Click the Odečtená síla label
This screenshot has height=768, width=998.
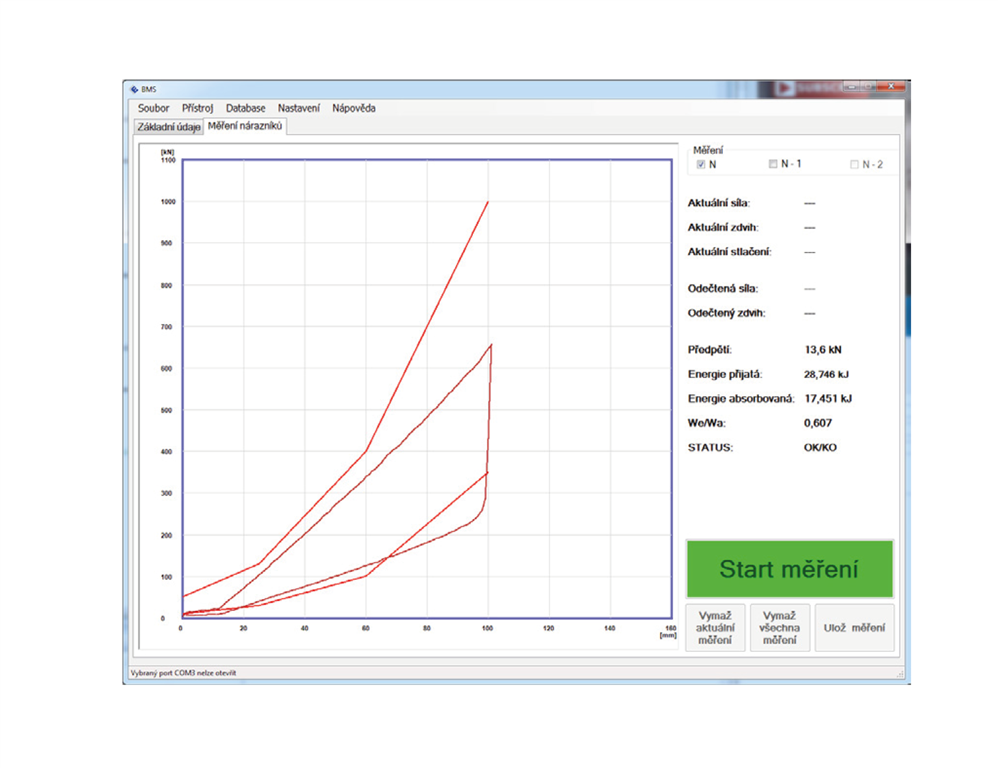(x=723, y=289)
